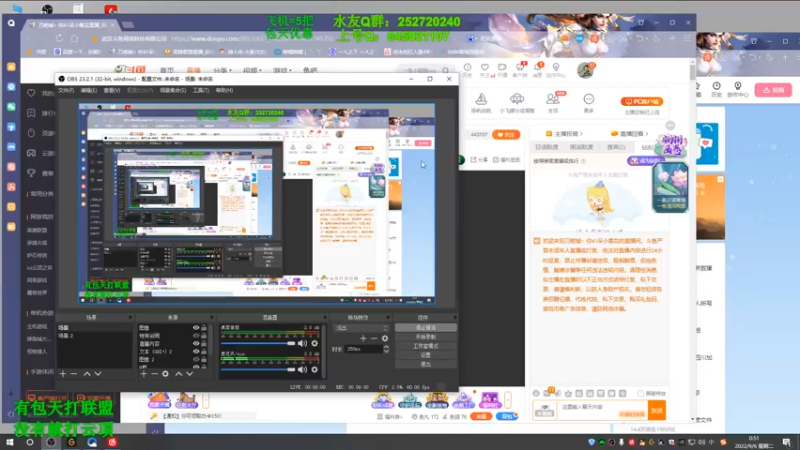Click gamepad icon in Douyu left sidebar
Screen dimensions: 800x450
32,153
